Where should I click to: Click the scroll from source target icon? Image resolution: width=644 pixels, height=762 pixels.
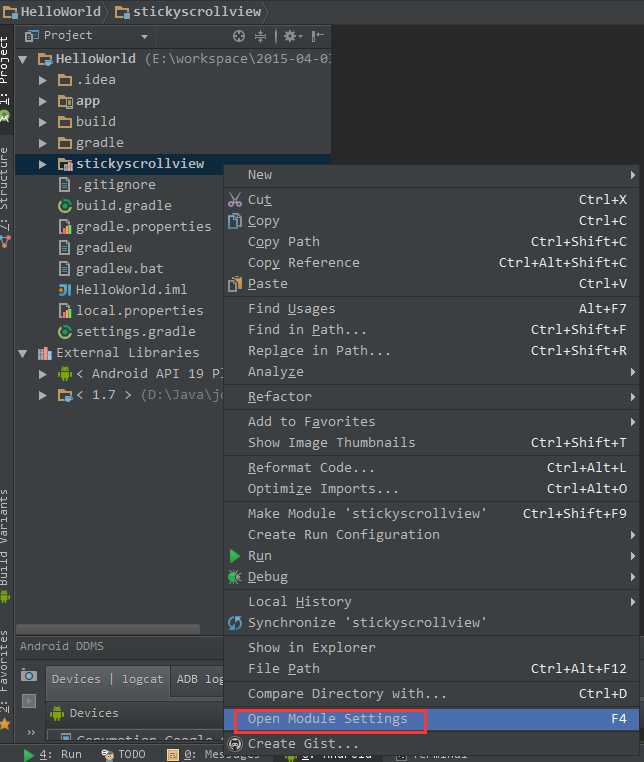(x=239, y=36)
